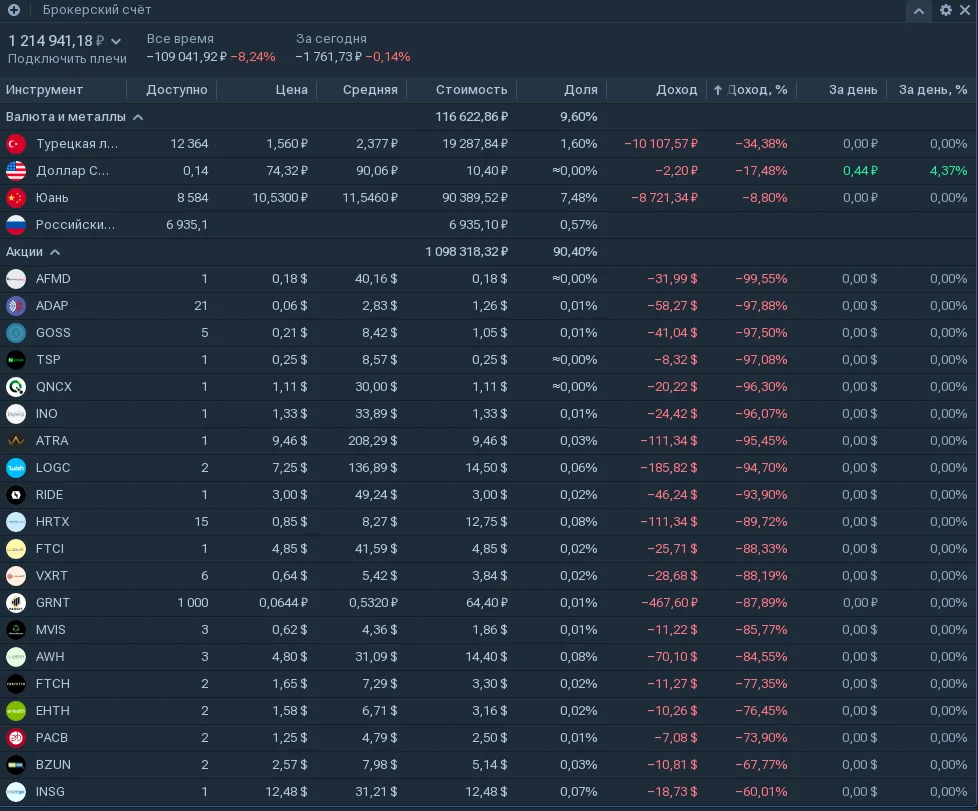
Task: Collapse widget with the top-right chevron button
Action: point(919,11)
